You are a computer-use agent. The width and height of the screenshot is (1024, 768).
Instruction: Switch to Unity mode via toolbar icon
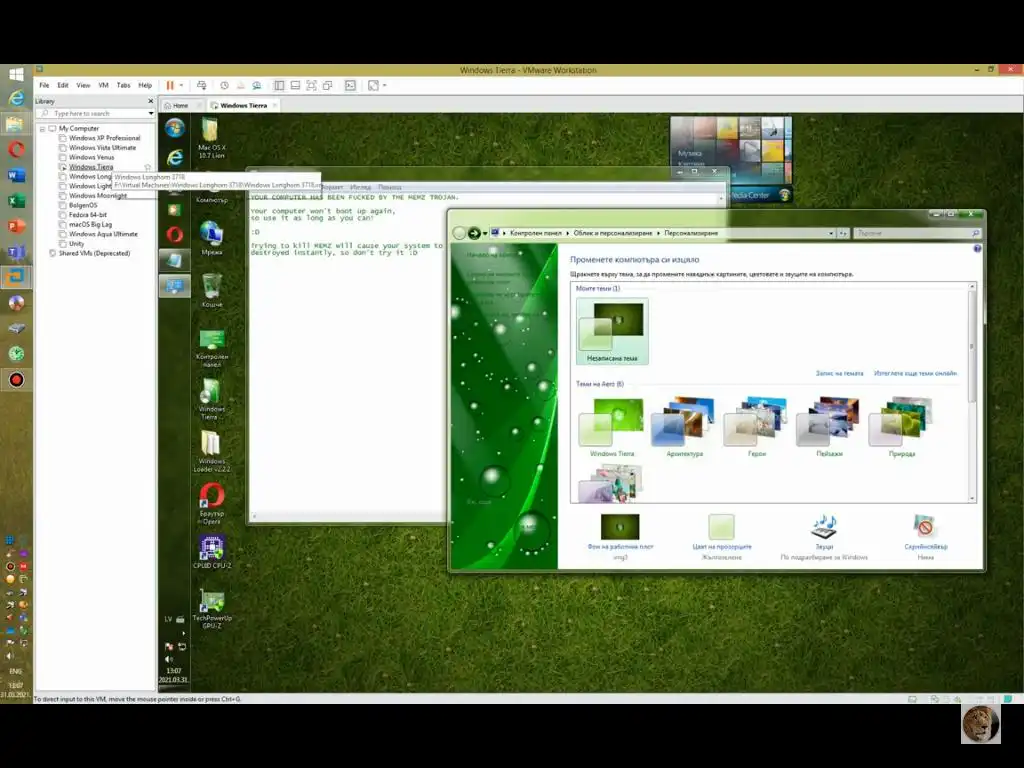(328, 86)
